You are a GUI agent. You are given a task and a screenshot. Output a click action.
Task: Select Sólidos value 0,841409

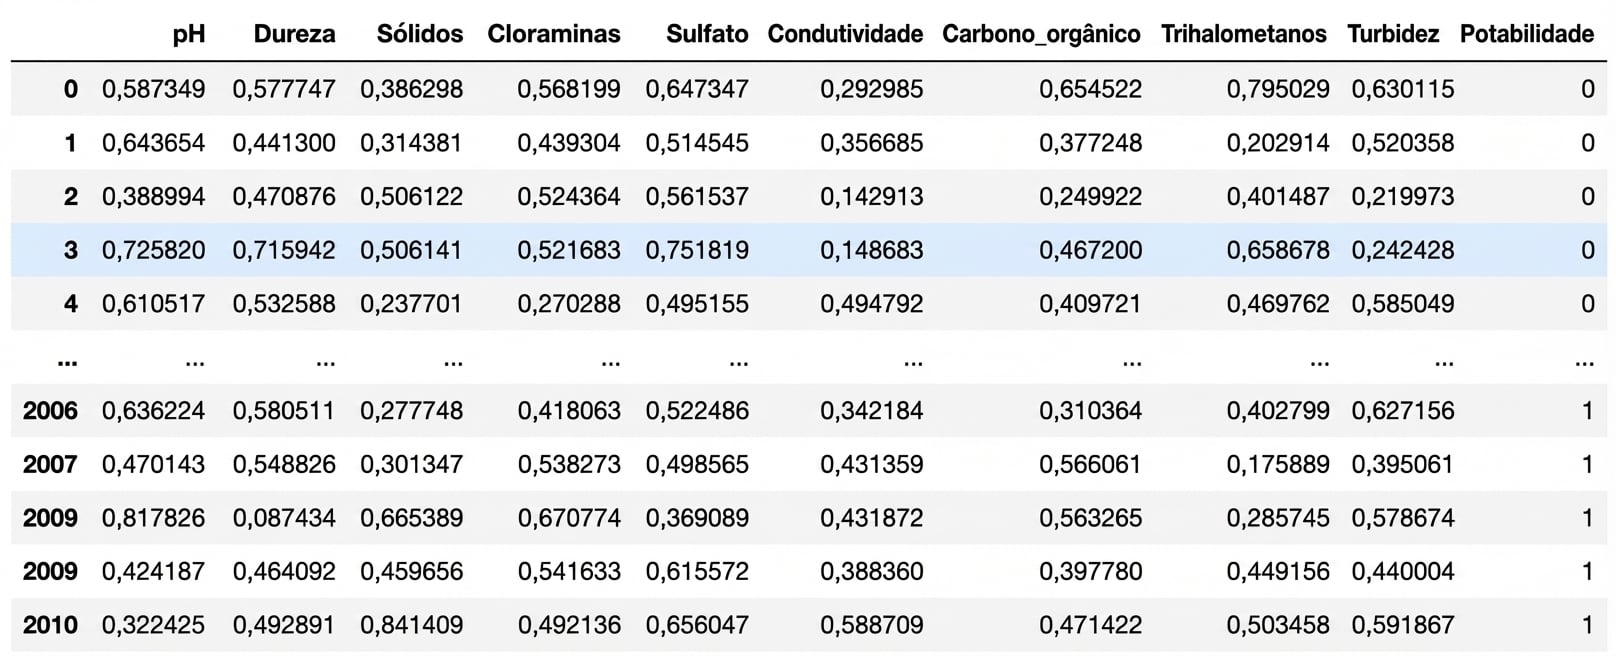(411, 625)
